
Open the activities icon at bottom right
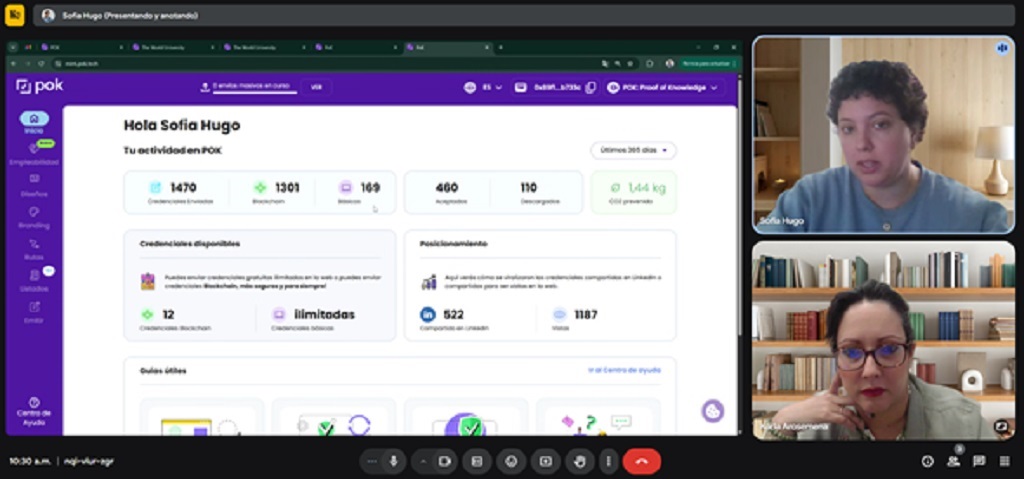1004,461
